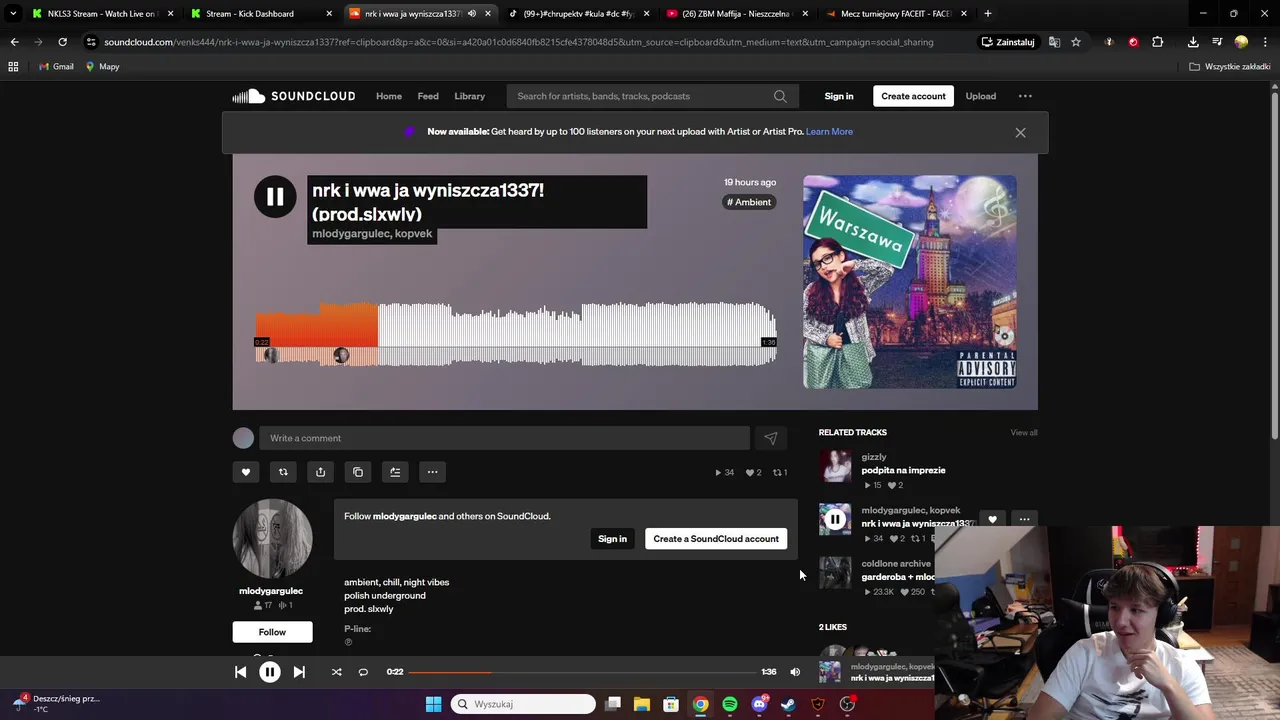Open more menu for related nrk i wwa track

[x=1024, y=520]
